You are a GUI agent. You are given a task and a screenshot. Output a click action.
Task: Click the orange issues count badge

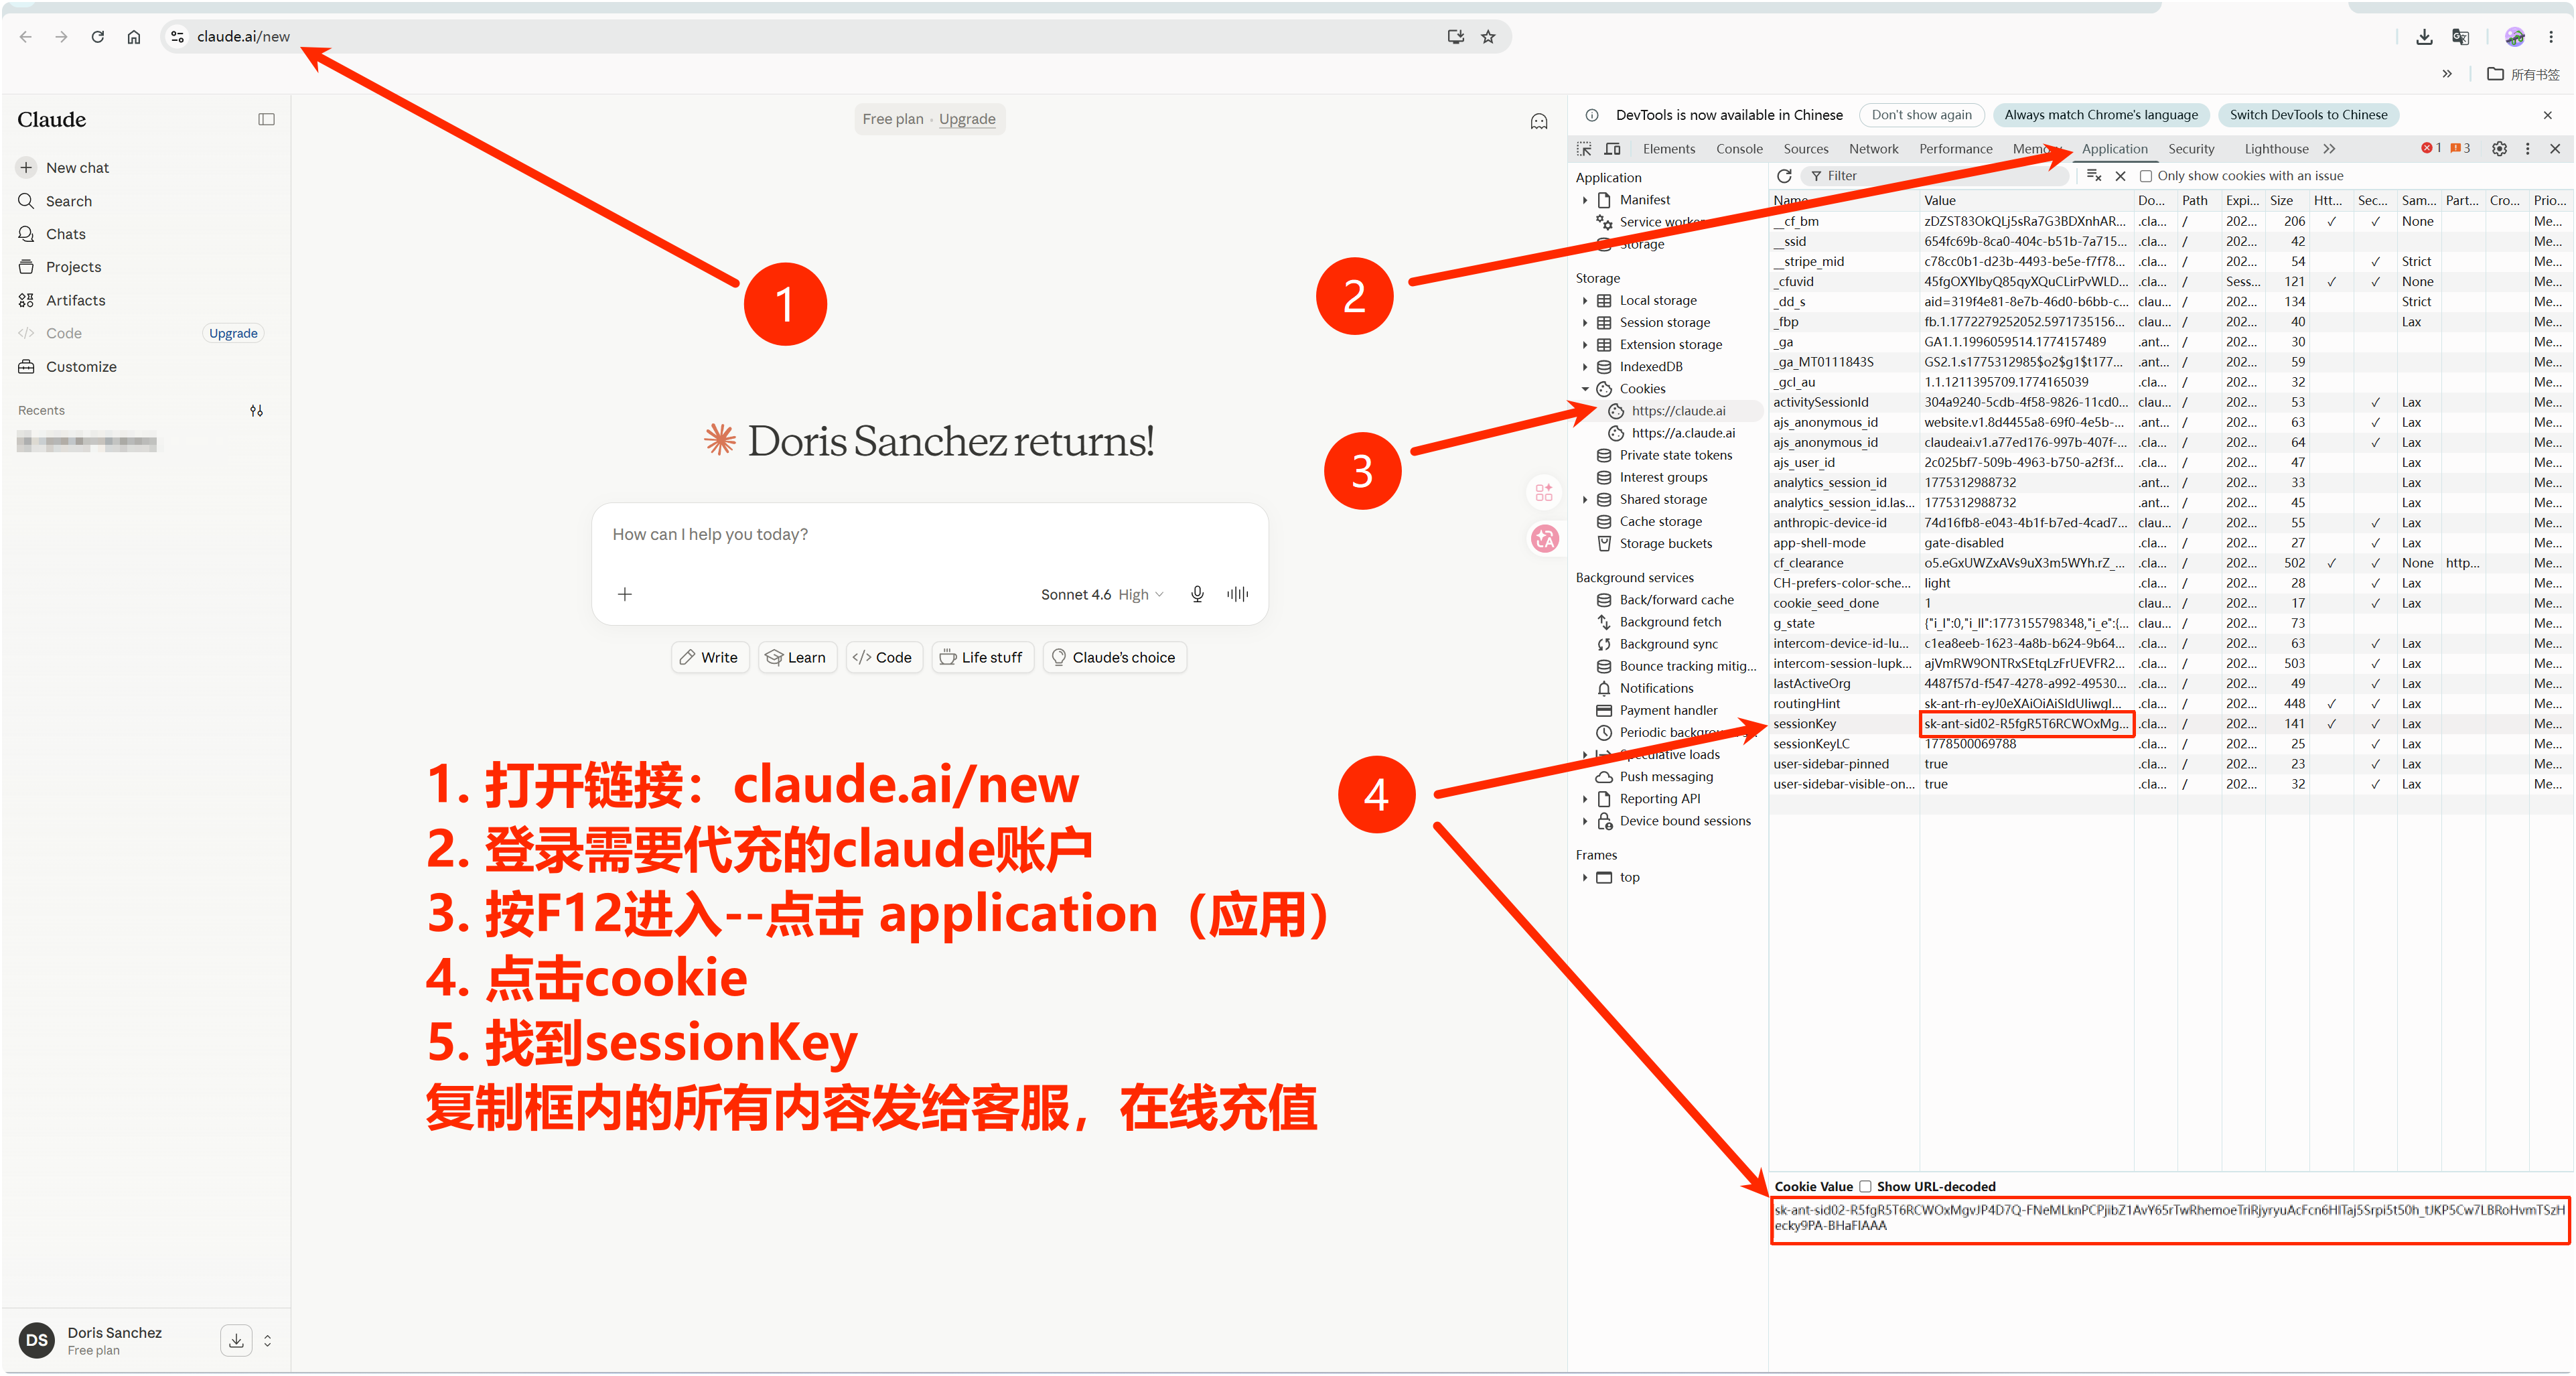(x=2460, y=149)
